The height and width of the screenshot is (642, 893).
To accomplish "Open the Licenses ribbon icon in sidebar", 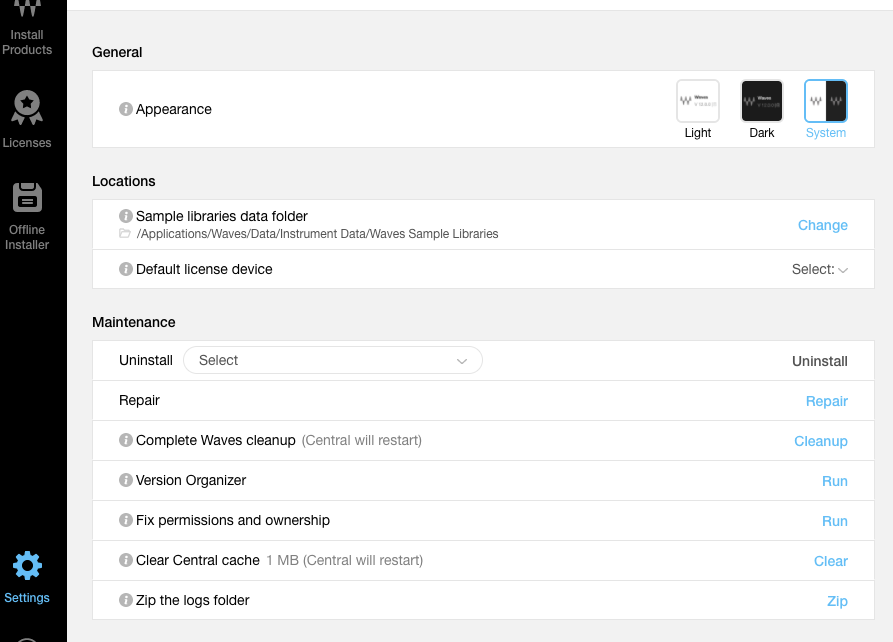I will pos(27,108).
